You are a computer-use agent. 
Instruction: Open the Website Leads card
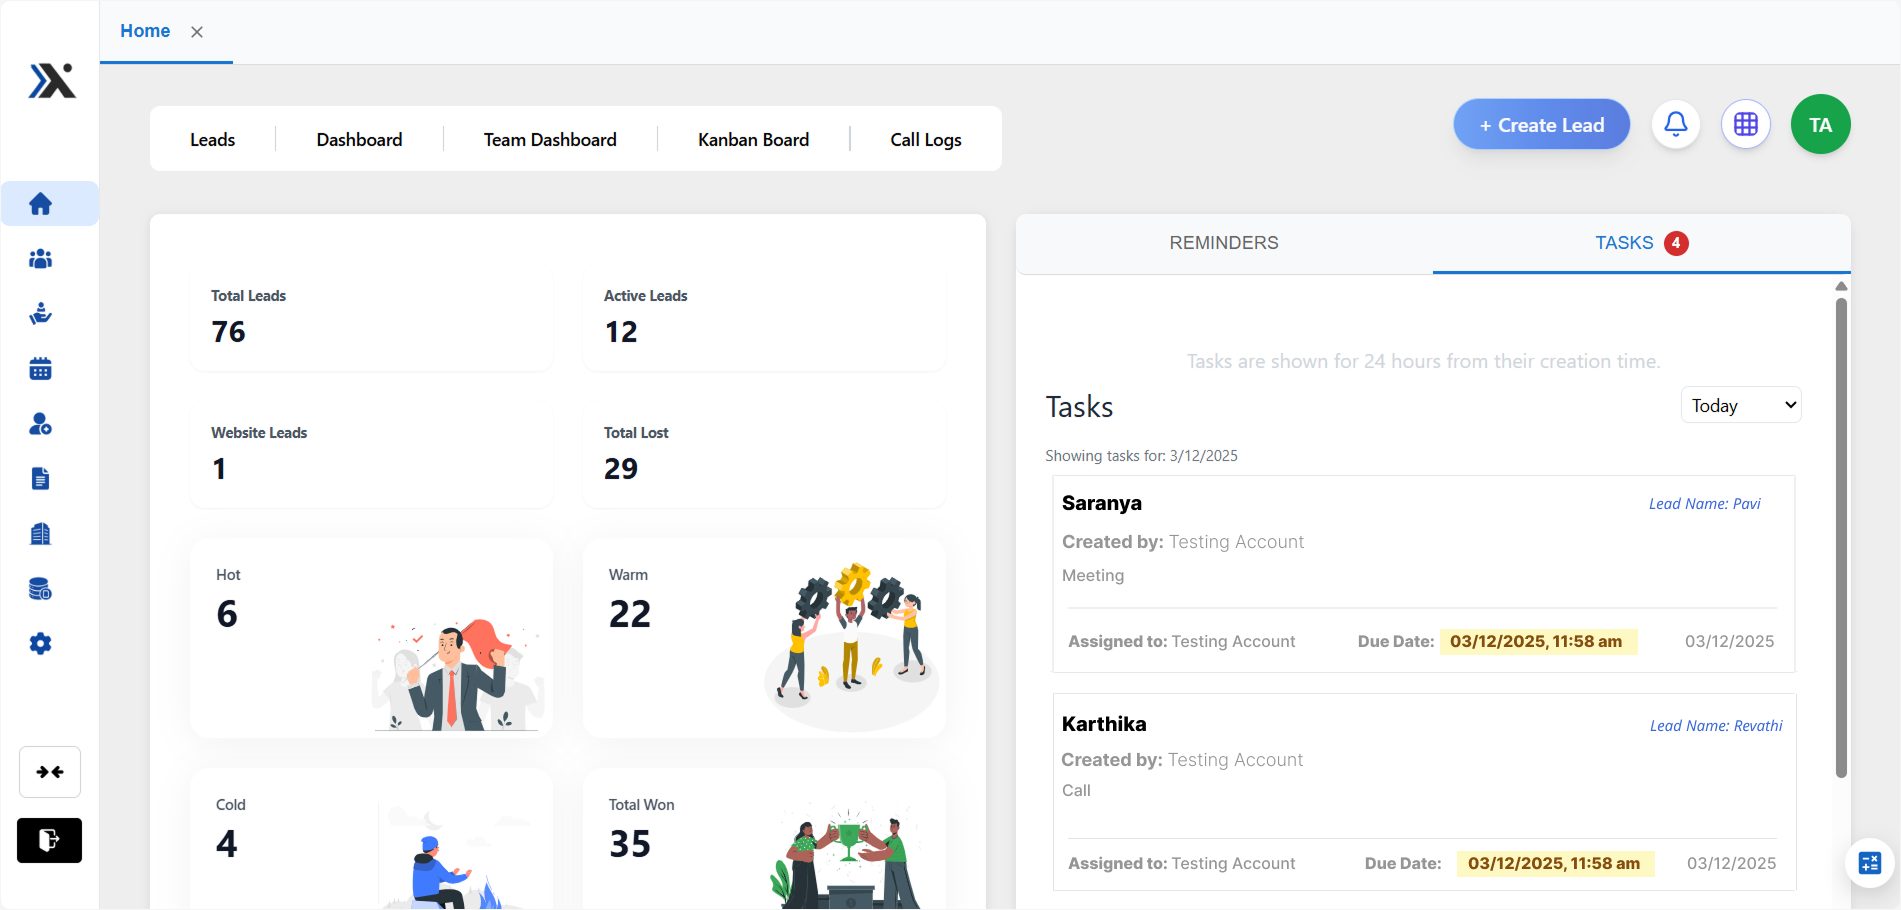click(x=371, y=456)
